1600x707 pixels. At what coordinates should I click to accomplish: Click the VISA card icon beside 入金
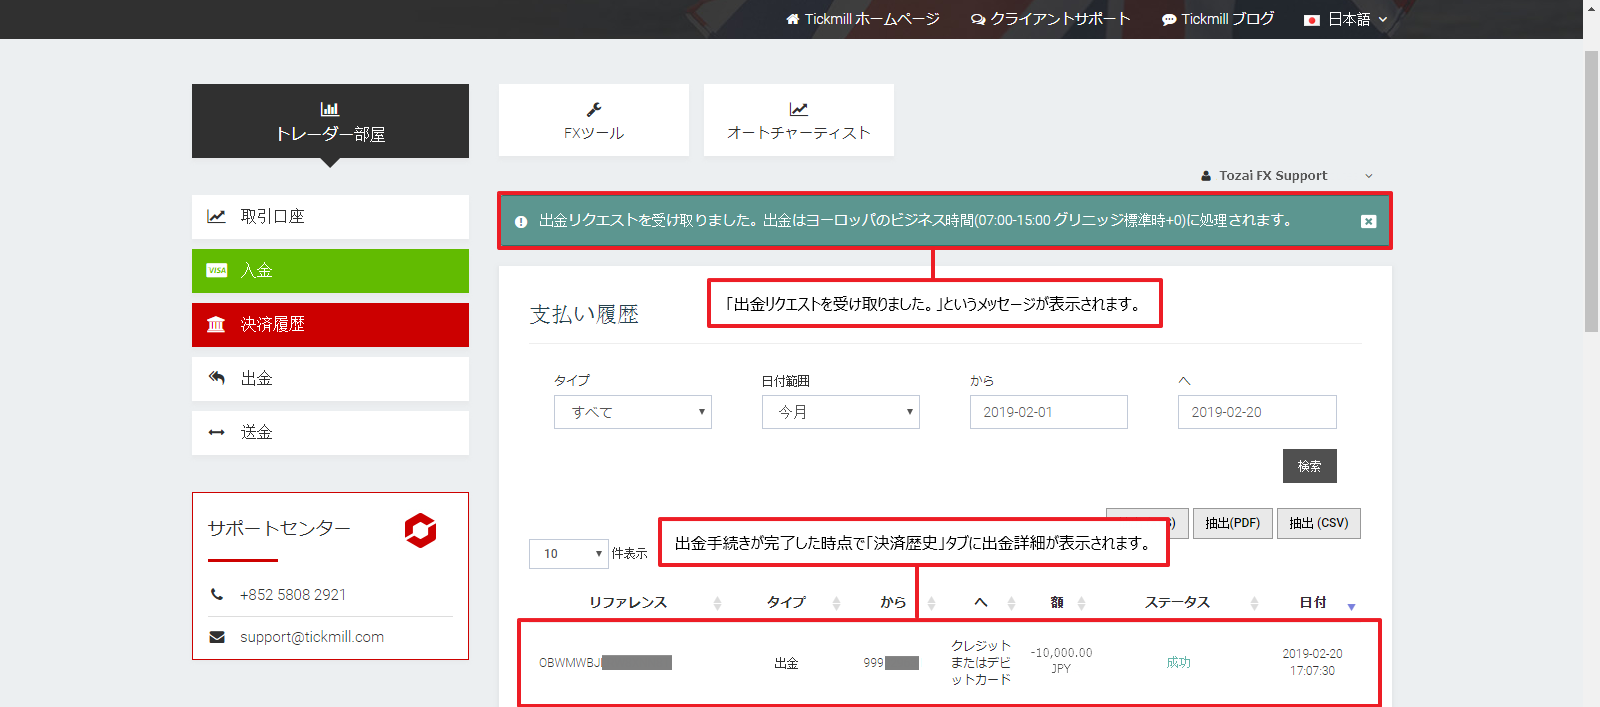coord(216,270)
